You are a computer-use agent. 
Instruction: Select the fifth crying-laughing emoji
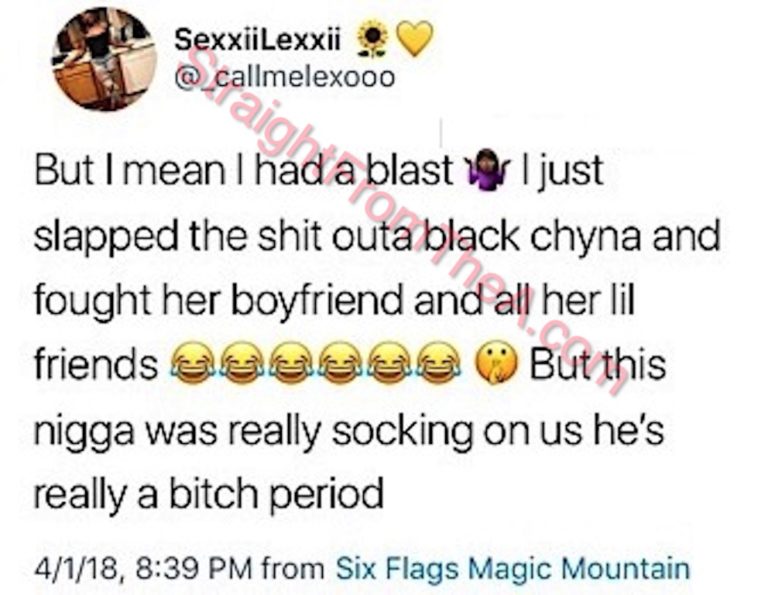pyautogui.click(x=389, y=364)
